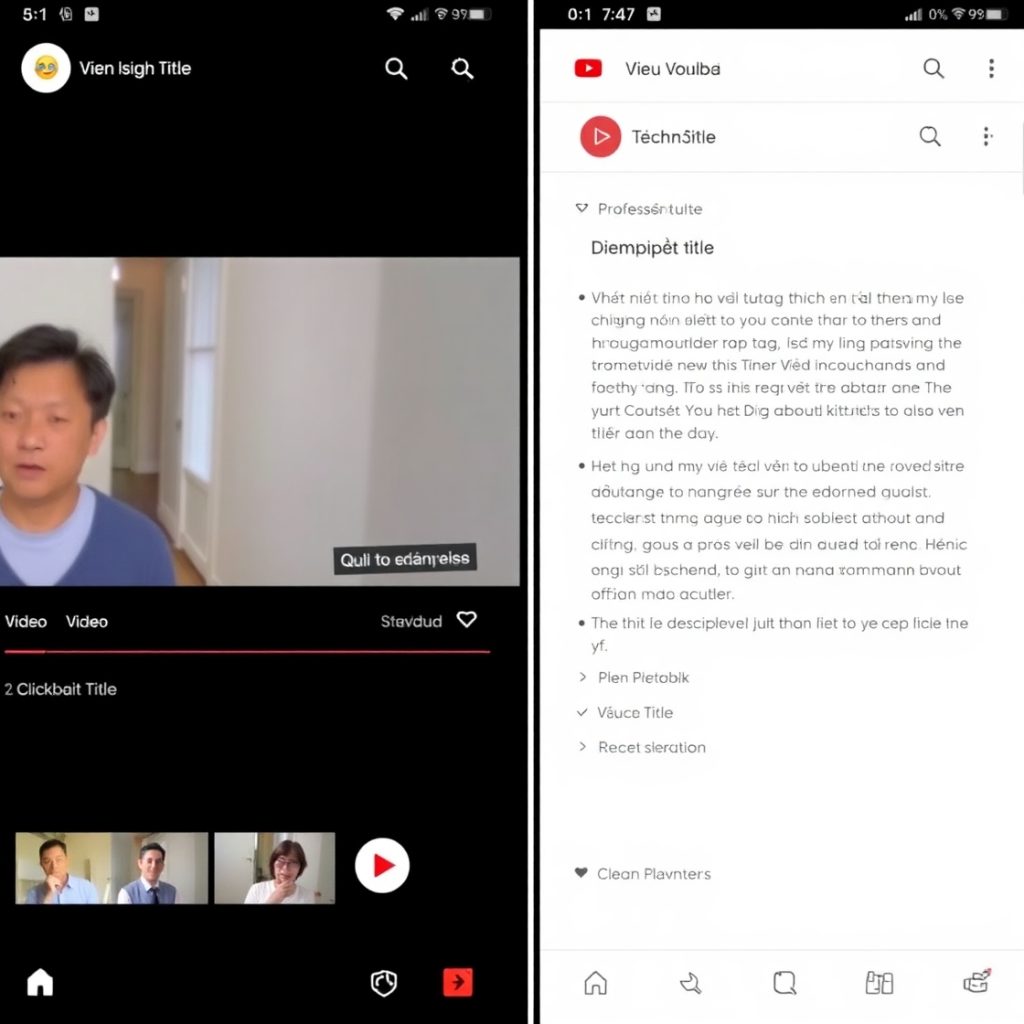Image resolution: width=1024 pixels, height=1024 pixels.
Task: Open the red shorts icon in bottom bar
Action: tap(457, 982)
